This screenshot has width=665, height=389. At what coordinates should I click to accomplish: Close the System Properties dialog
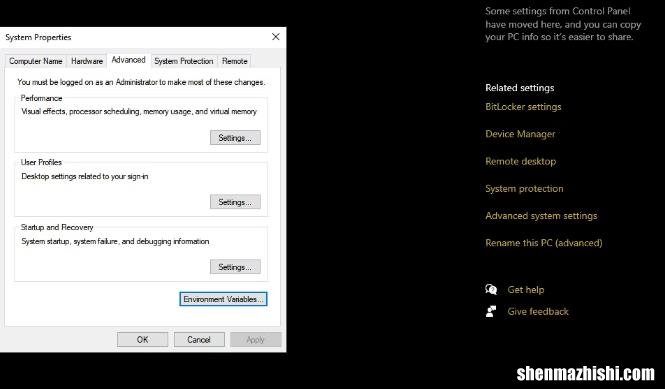[276, 37]
